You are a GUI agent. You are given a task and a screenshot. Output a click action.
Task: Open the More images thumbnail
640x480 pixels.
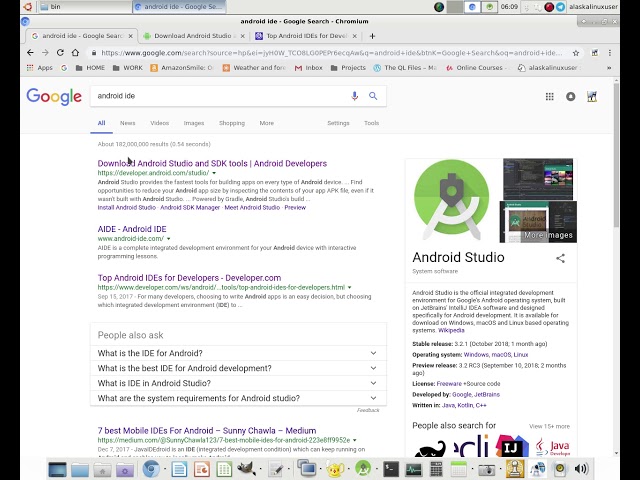[x=538, y=222]
